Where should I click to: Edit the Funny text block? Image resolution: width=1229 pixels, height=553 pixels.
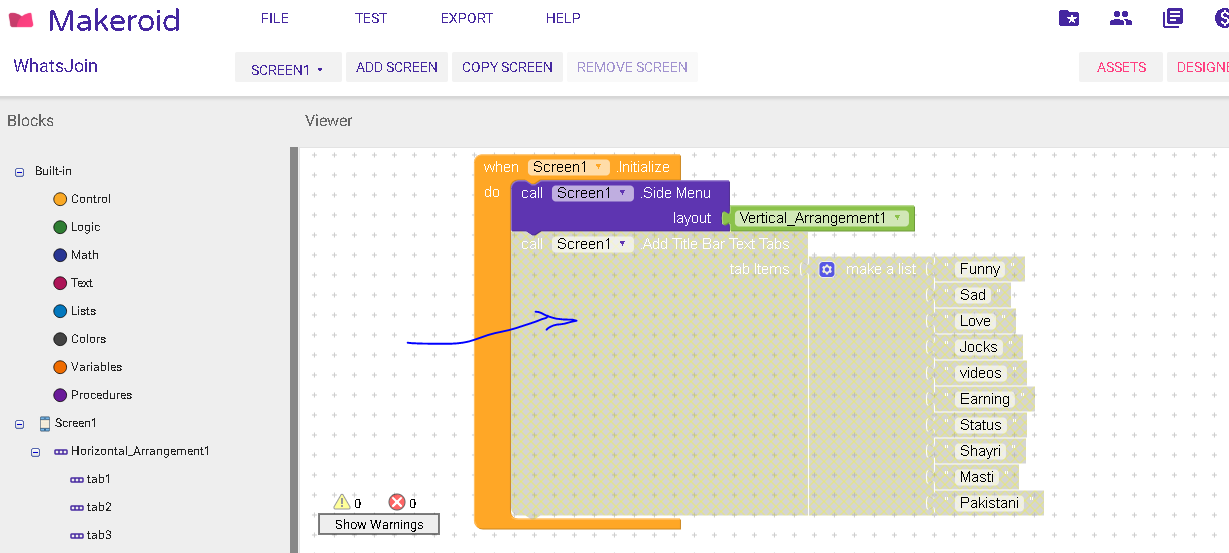coord(979,269)
